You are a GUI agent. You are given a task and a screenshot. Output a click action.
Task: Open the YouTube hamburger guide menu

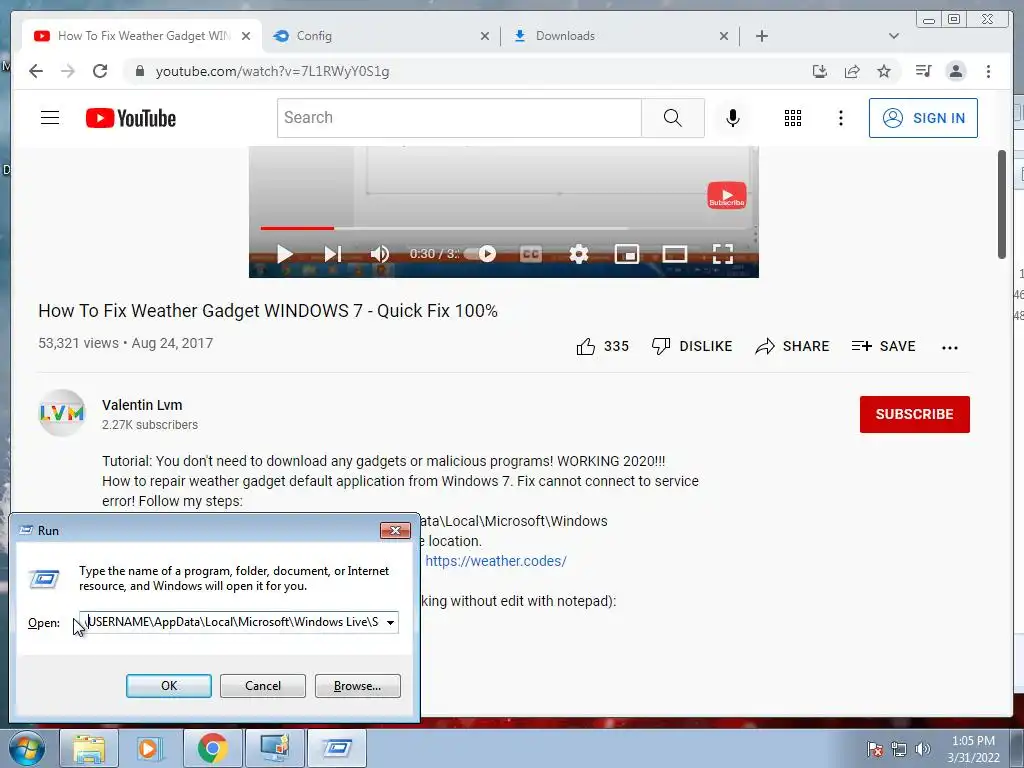click(x=50, y=118)
